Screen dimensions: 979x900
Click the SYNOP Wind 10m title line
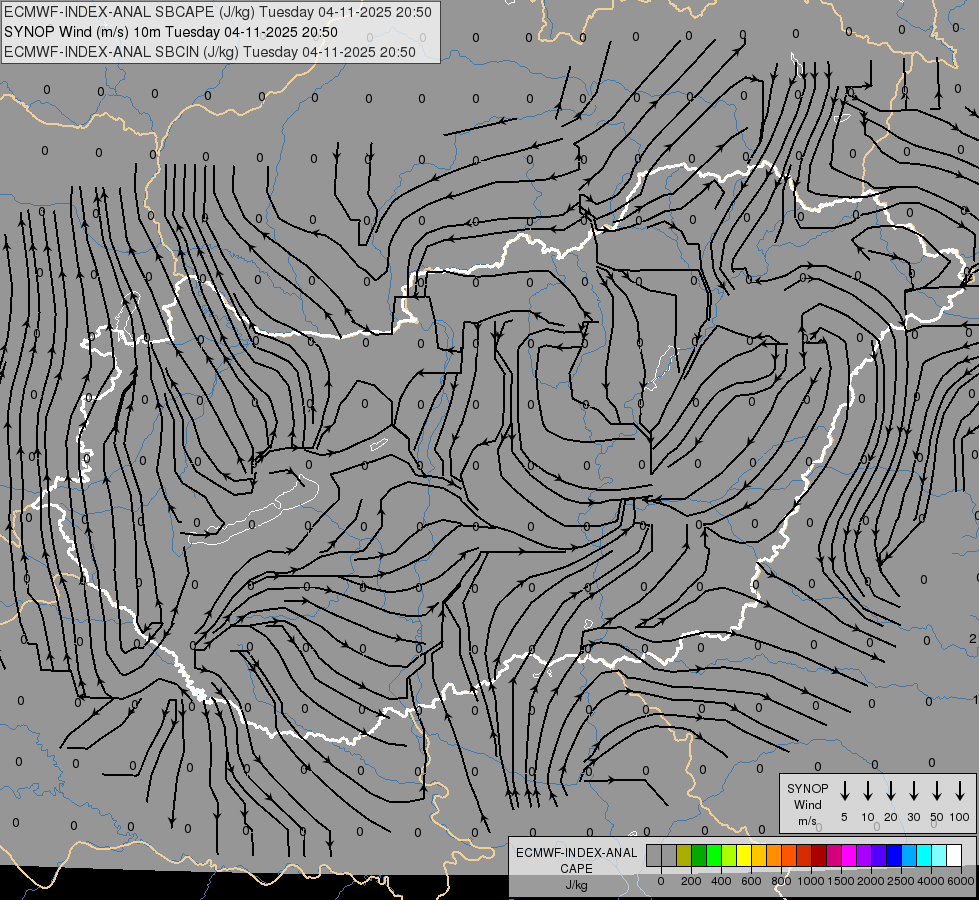point(171,32)
